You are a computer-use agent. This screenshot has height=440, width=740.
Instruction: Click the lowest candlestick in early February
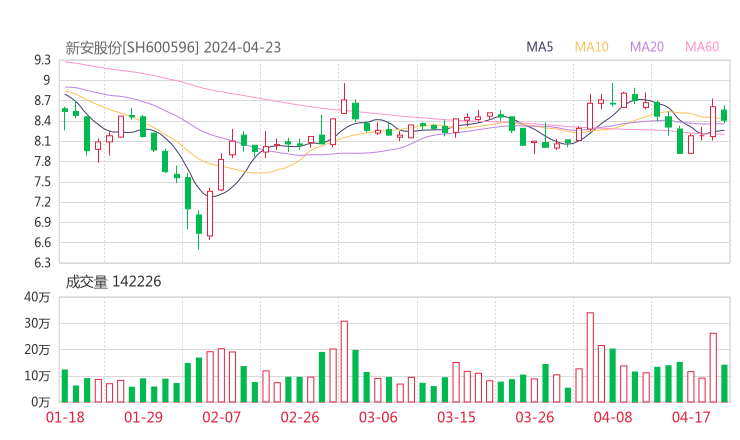coord(199,229)
